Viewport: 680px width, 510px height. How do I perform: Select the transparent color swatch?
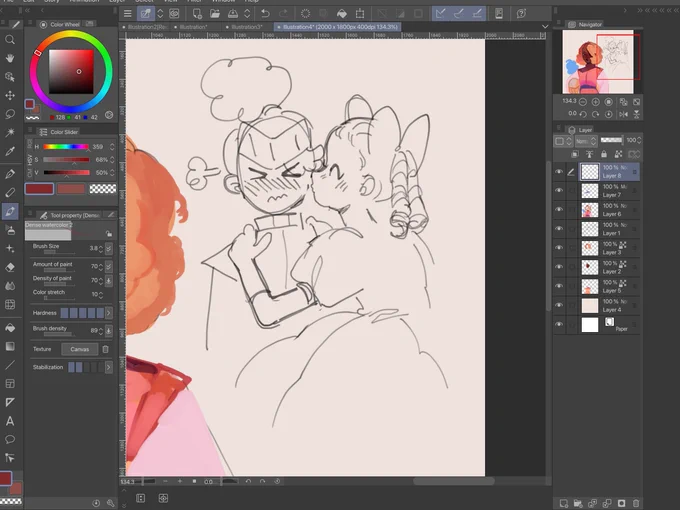tap(103, 189)
